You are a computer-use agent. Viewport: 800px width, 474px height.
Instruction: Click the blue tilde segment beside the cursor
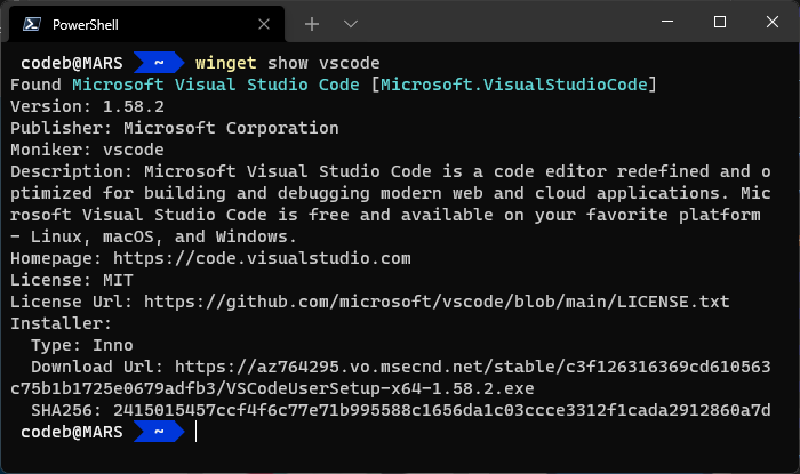[x=158, y=431]
